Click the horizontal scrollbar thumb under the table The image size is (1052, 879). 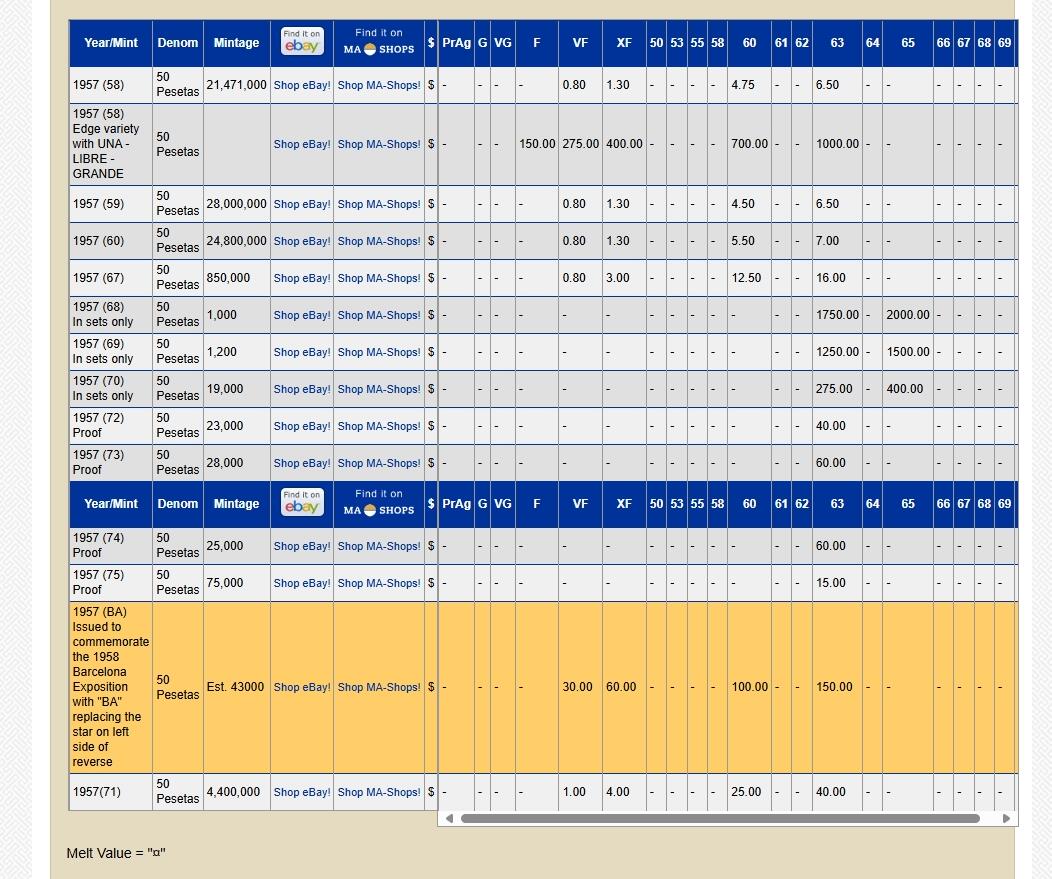coord(720,818)
